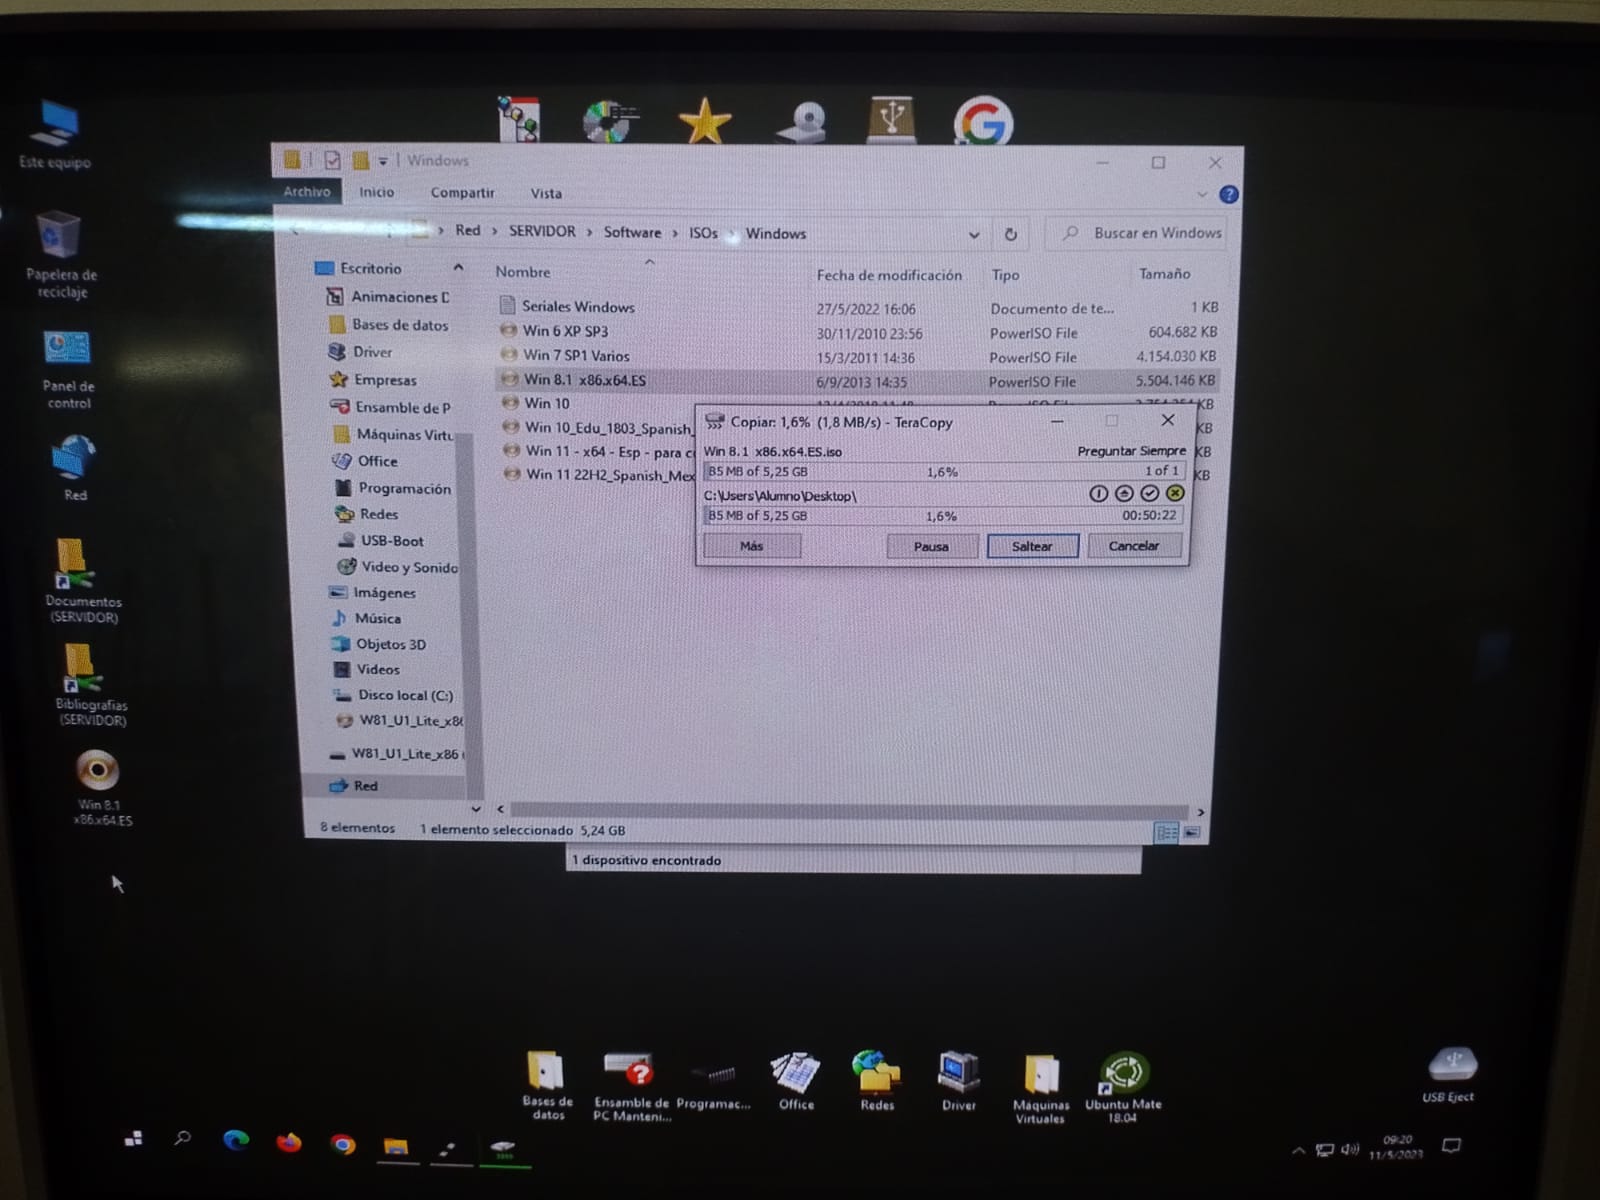This screenshot has width=1600, height=1200.
Task: Select the Seriales Windows text file
Action: (578, 307)
